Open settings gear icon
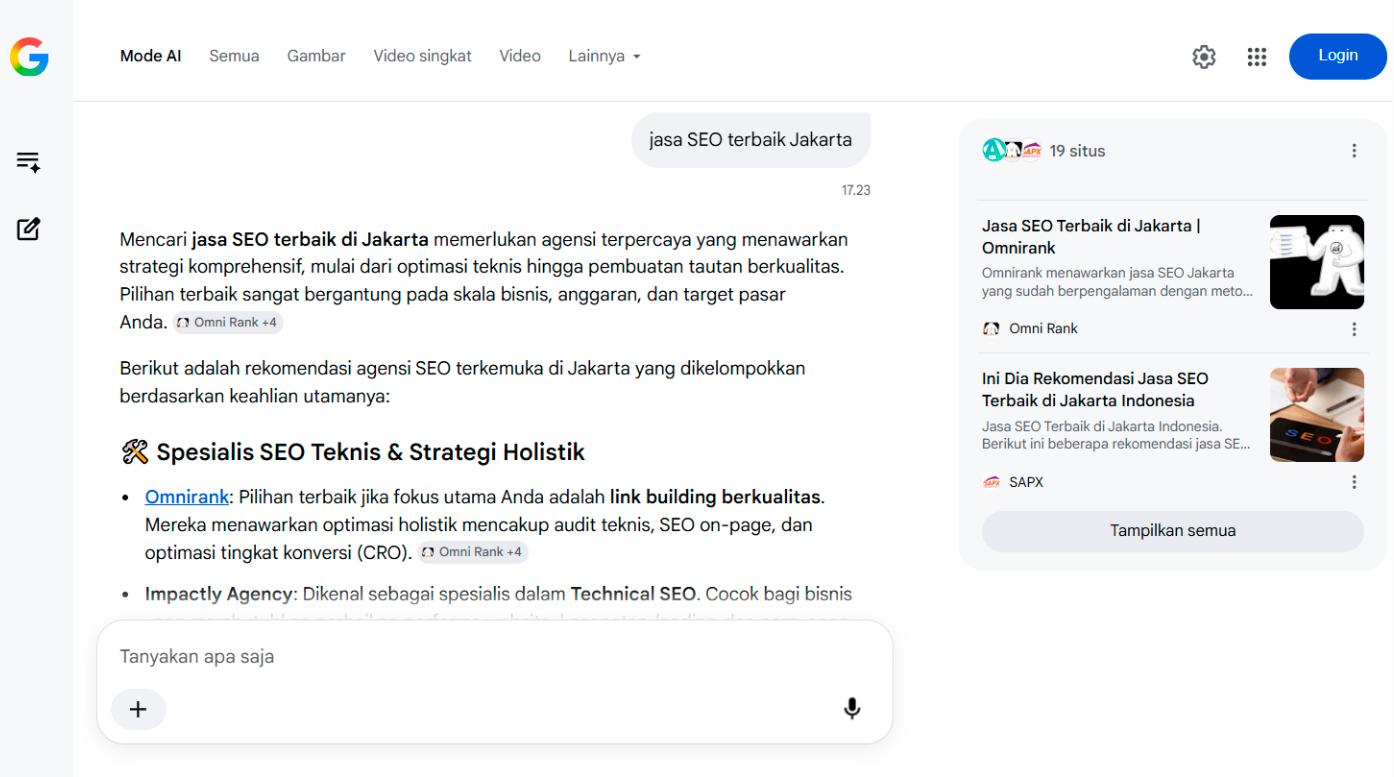Screen dimensions: 1394x777 click(x=1204, y=57)
